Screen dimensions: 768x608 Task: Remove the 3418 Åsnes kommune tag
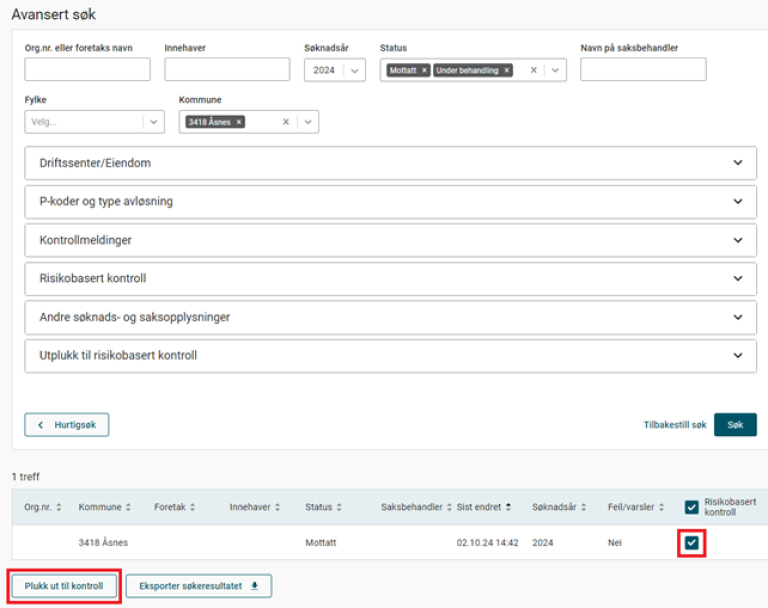tap(239, 122)
